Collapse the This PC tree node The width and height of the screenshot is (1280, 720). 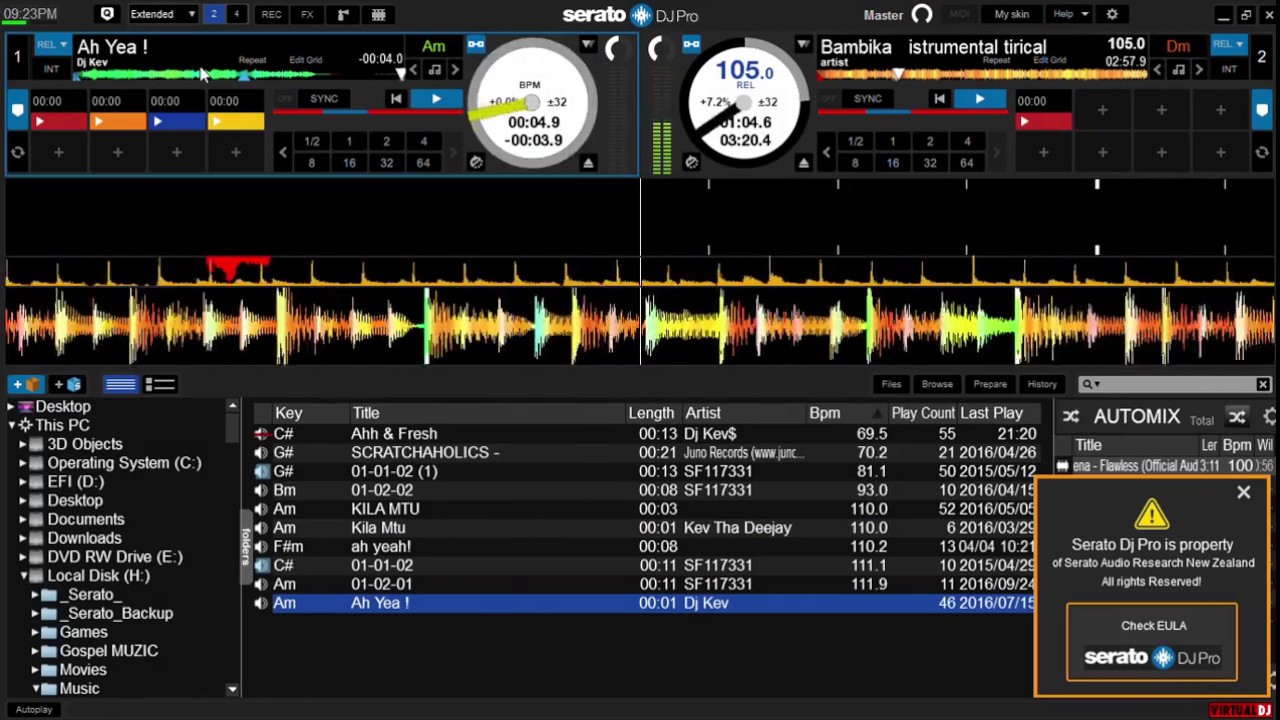click(x=11, y=425)
